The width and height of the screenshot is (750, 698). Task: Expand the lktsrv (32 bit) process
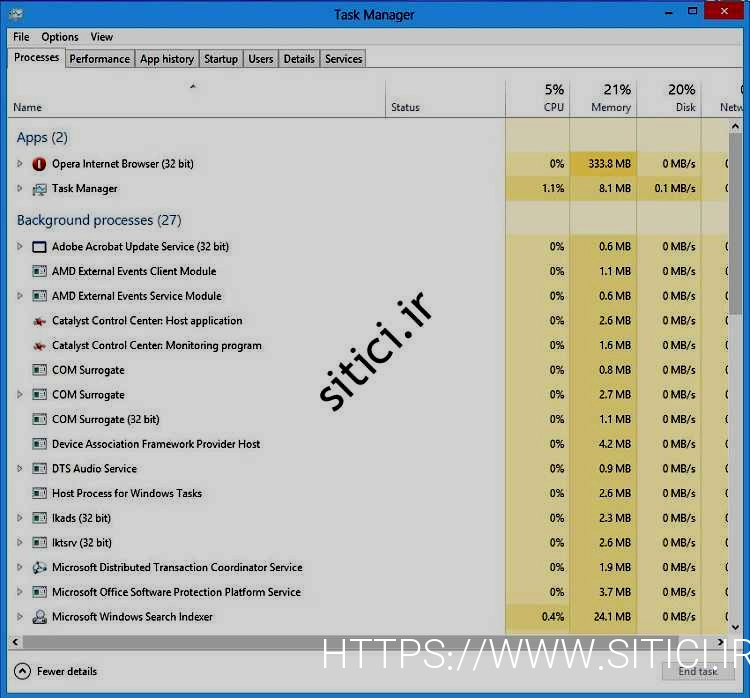tap(20, 543)
